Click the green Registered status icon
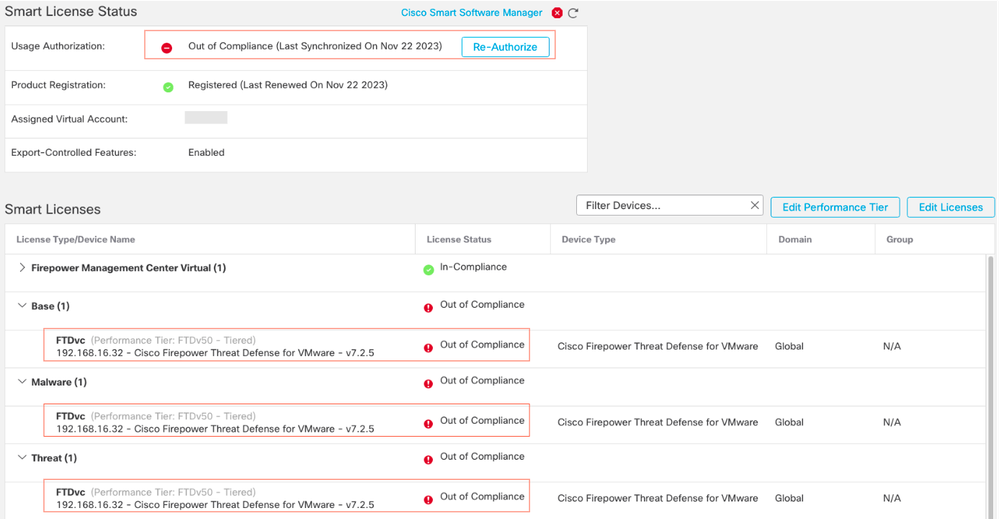Image resolution: width=999 pixels, height=519 pixels. pyautogui.click(x=168, y=87)
